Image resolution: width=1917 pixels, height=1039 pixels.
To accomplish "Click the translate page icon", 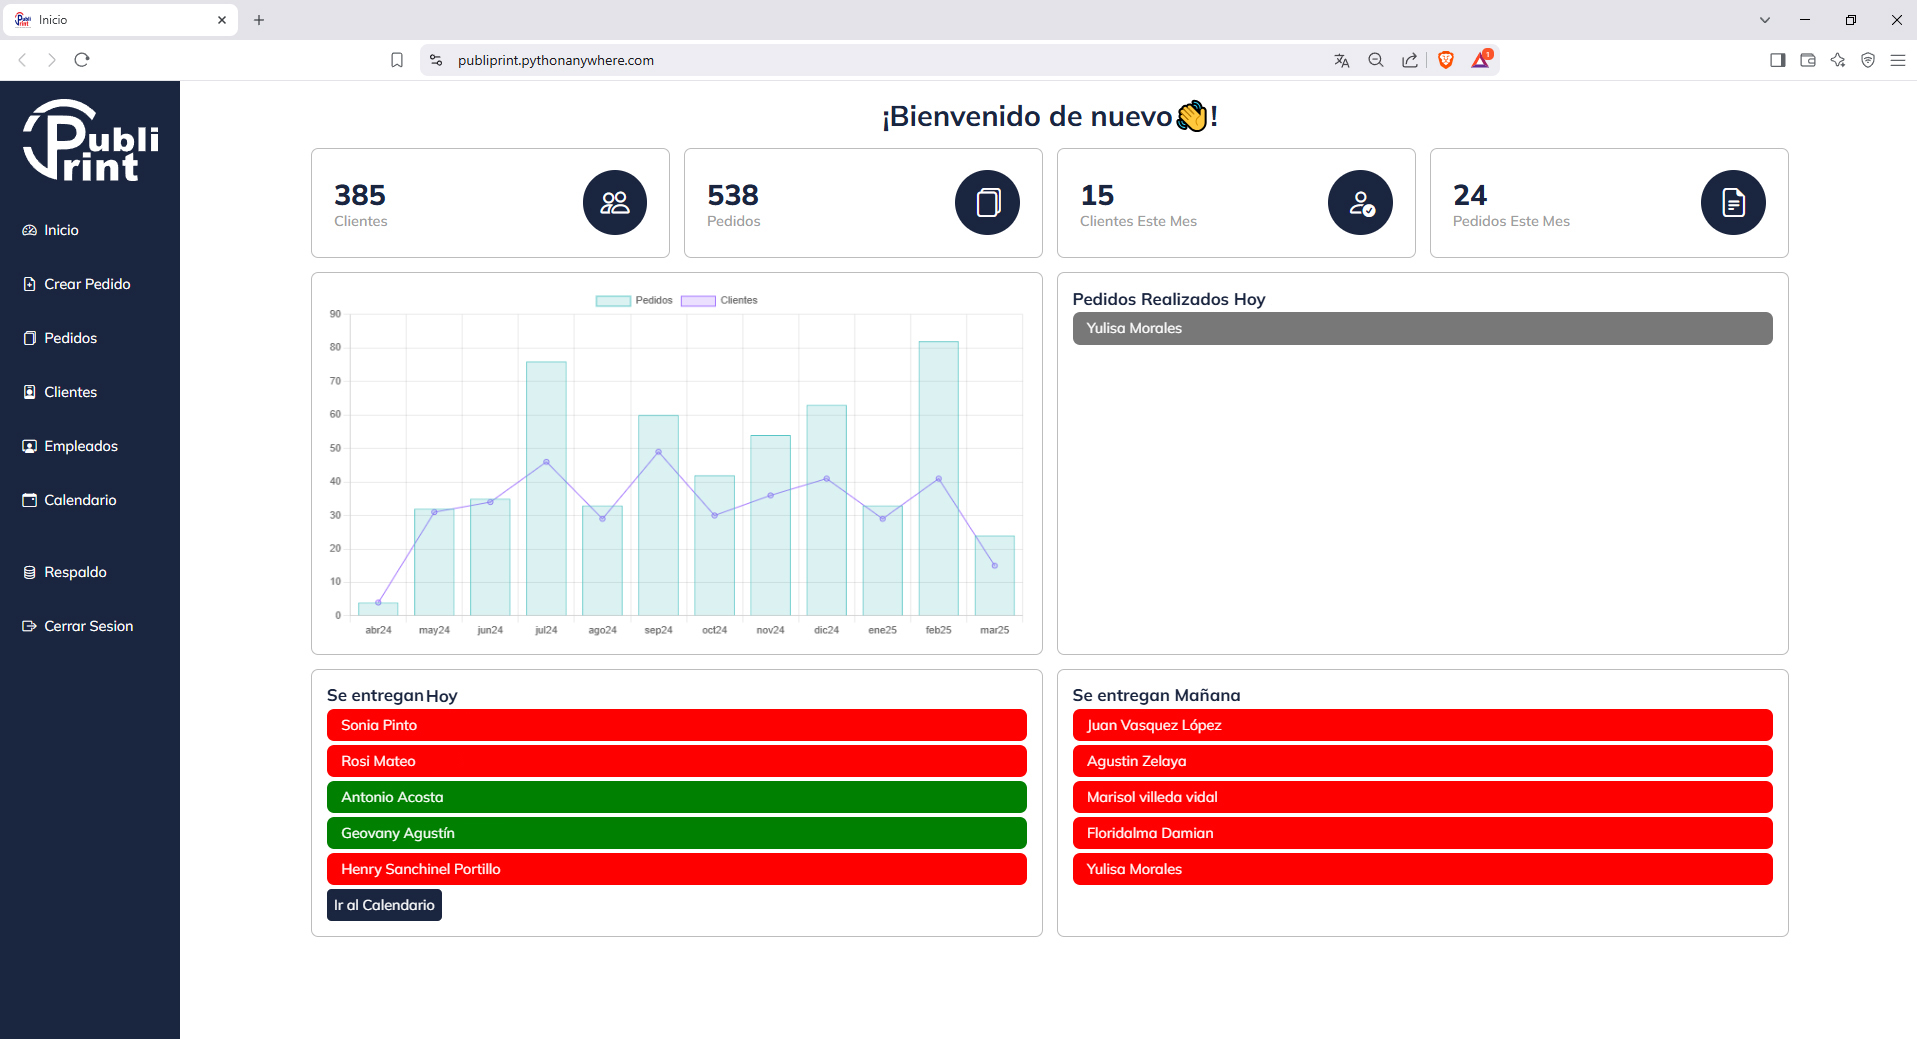I will [1341, 60].
